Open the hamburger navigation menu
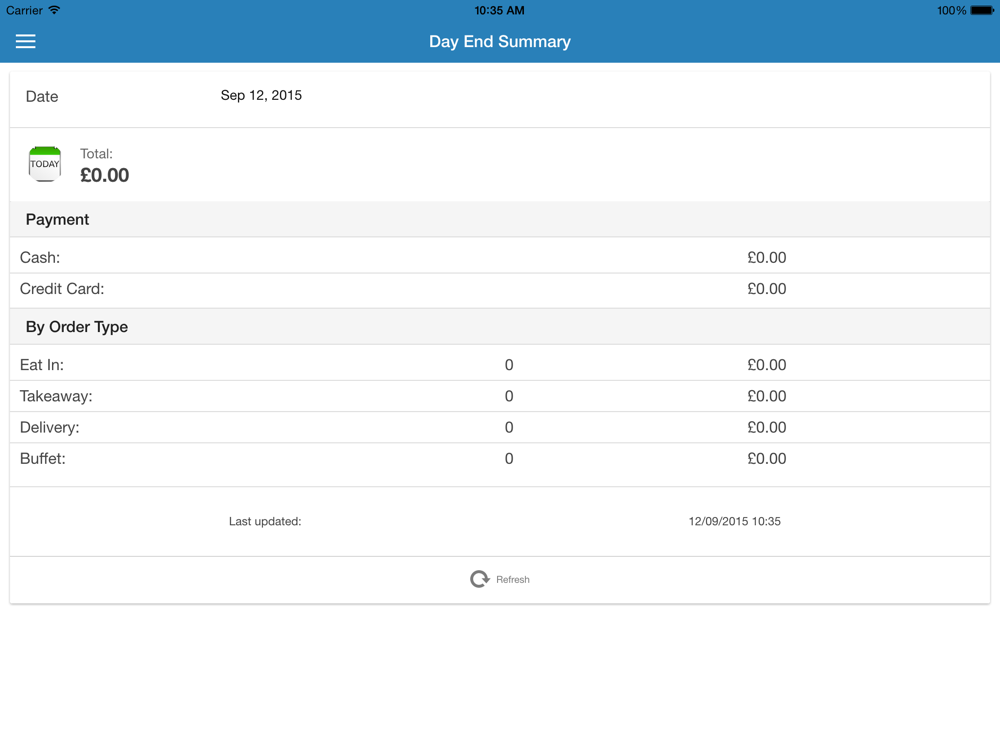Viewport: 1000px width, 750px height. click(x=25, y=41)
